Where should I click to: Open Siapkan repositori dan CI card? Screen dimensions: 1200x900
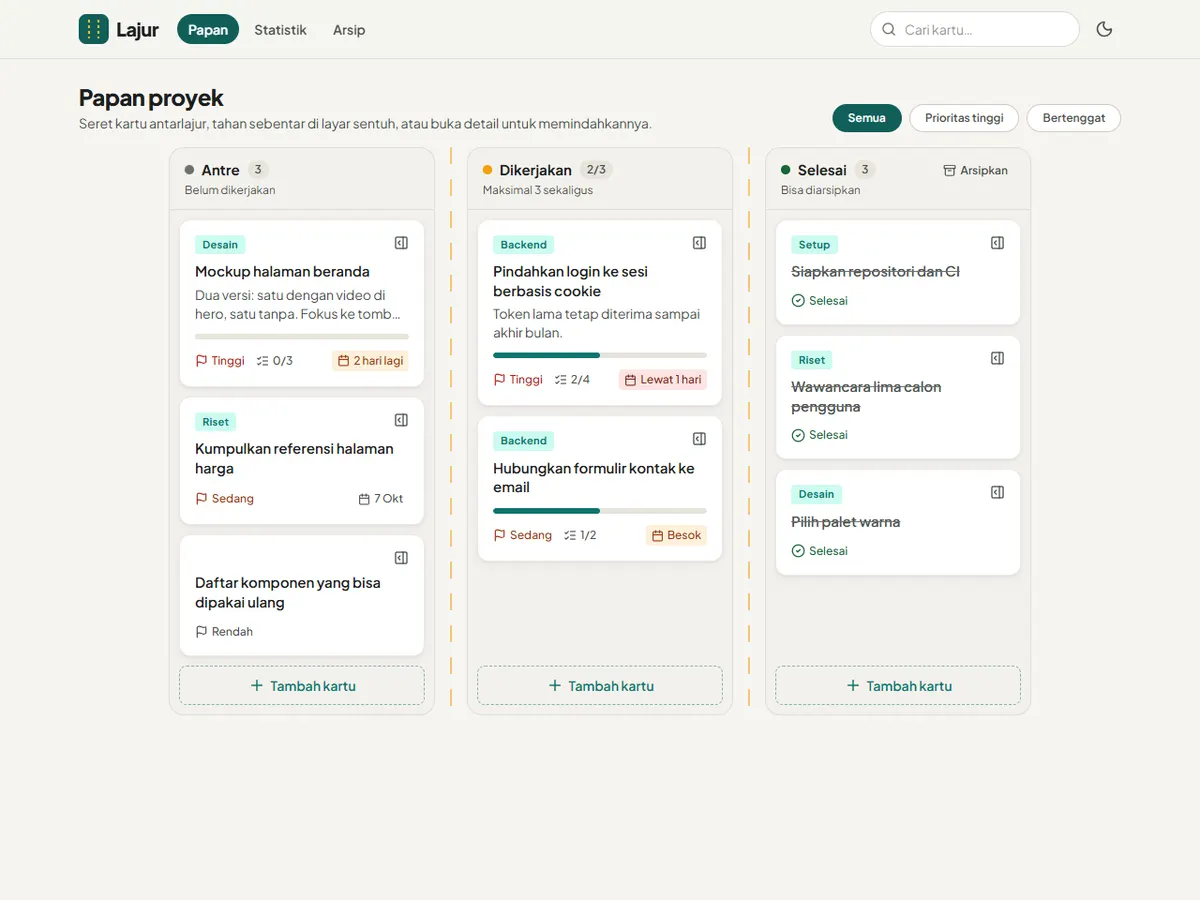875,271
